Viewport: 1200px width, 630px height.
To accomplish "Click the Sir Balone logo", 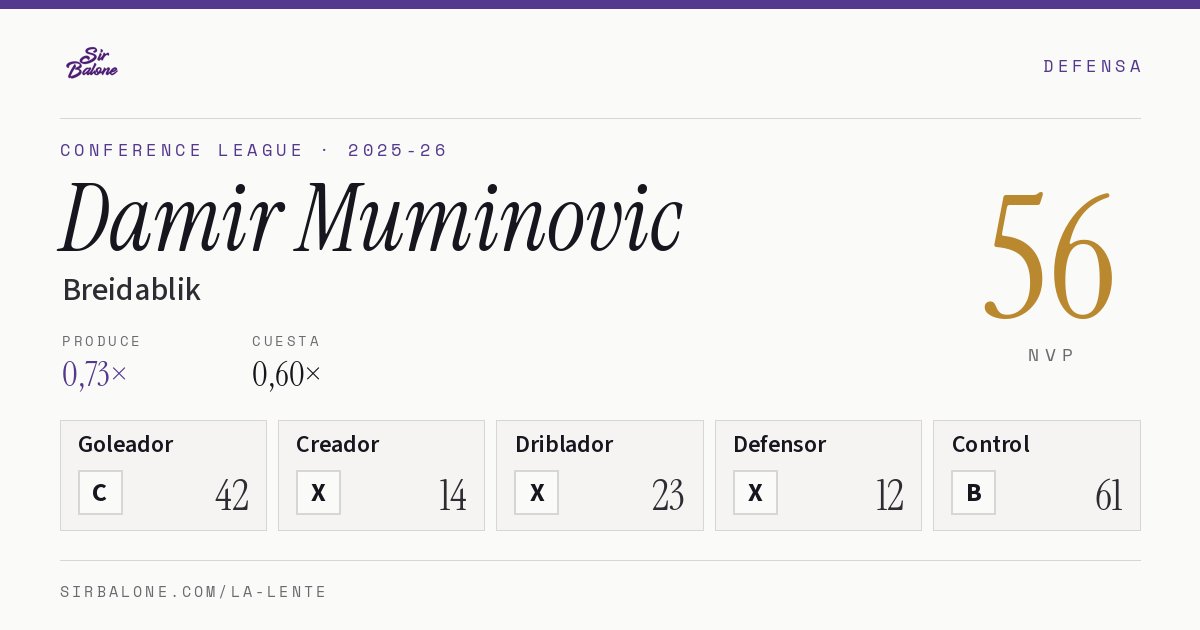I will click(x=92, y=62).
